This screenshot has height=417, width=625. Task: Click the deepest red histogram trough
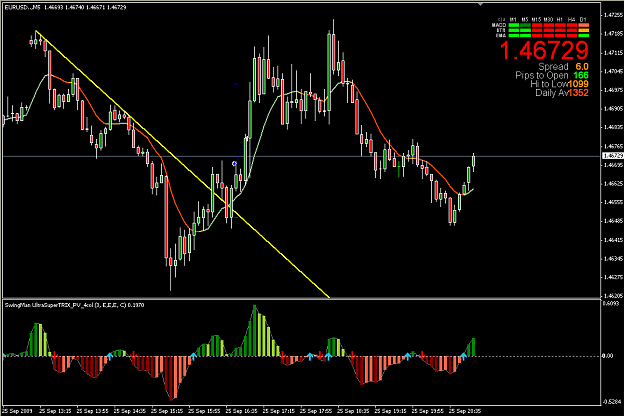171,378
